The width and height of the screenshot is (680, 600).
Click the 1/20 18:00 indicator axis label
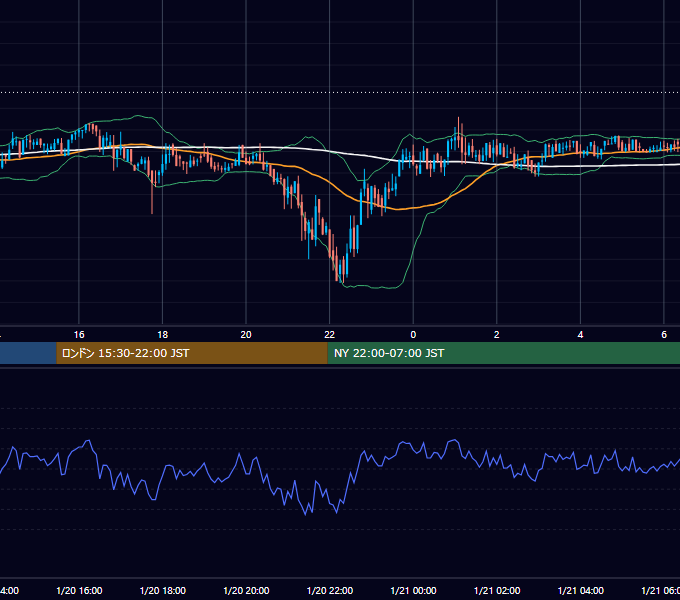tap(163, 591)
